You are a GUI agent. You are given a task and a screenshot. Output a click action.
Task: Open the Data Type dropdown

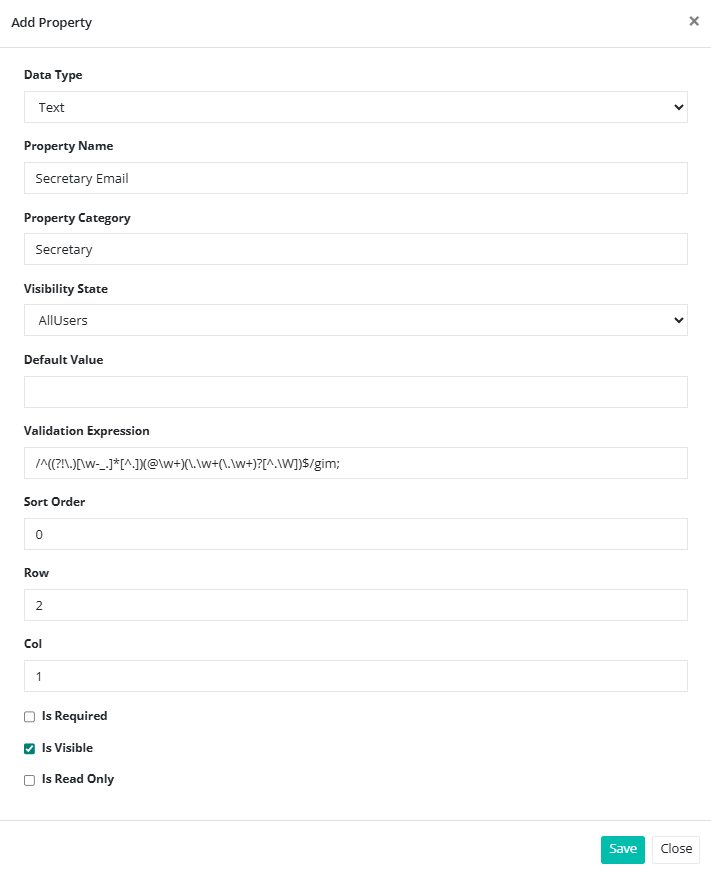point(355,107)
